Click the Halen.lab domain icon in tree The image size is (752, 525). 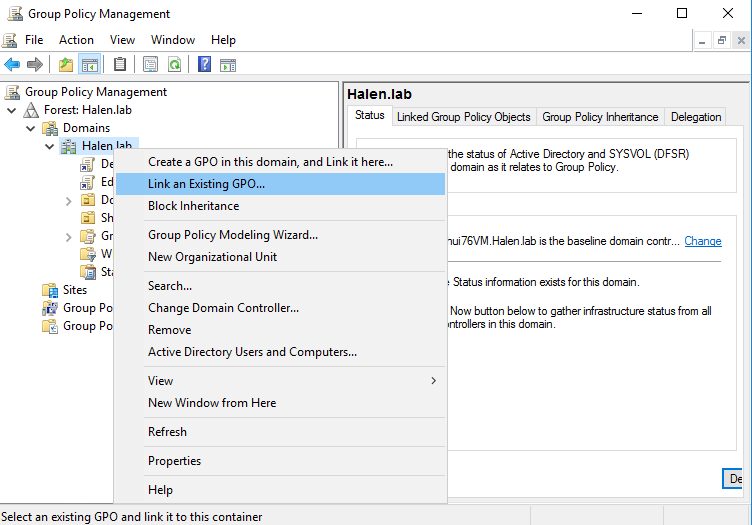[69, 146]
